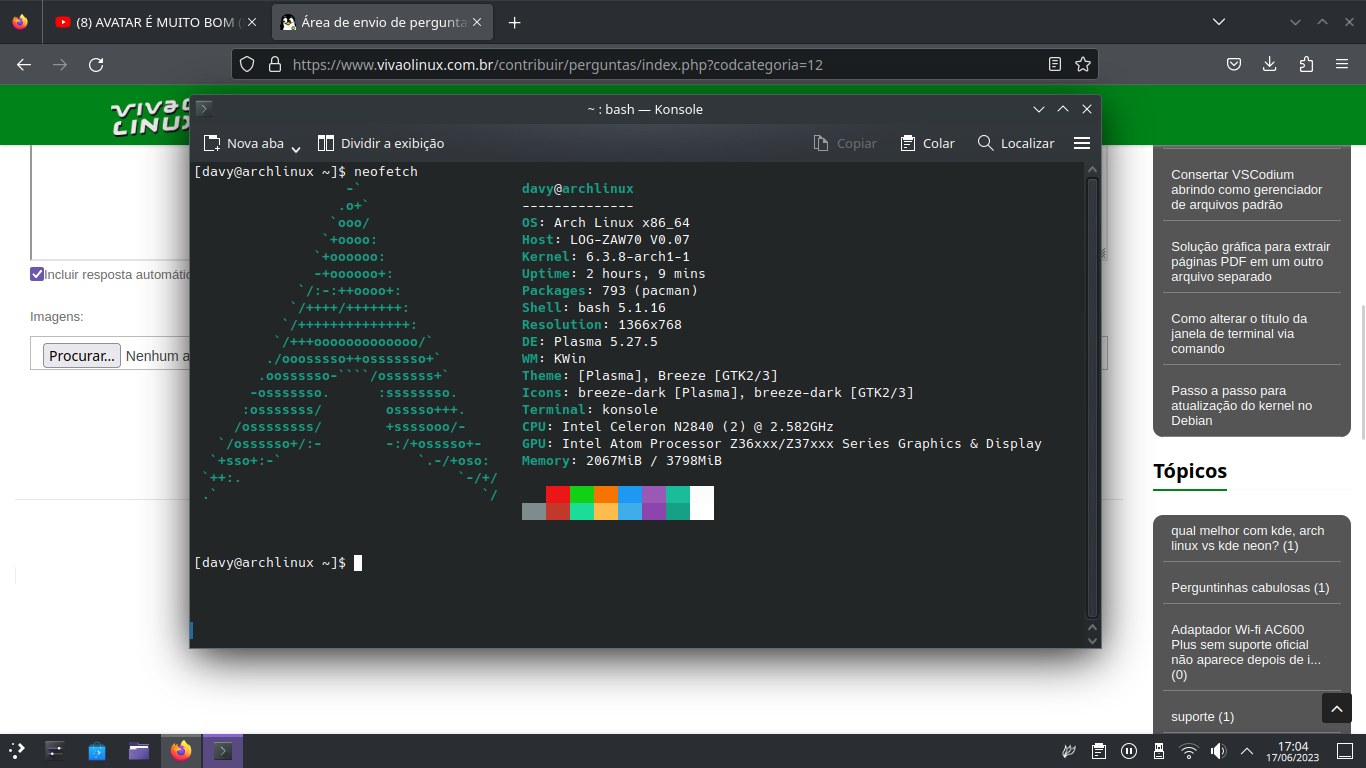The width and height of the screenshot is (1366, 768).
Task: Open the KDE application launcher
Action: pyautogui.click(x=16, y=750)
